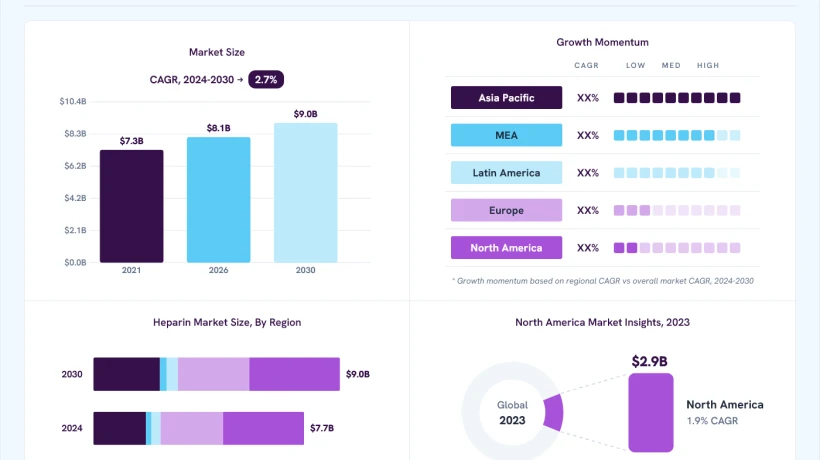Viewport: 820px width, 460px height.
Task: Click the $7.3B bar value label
Action: 131,141
